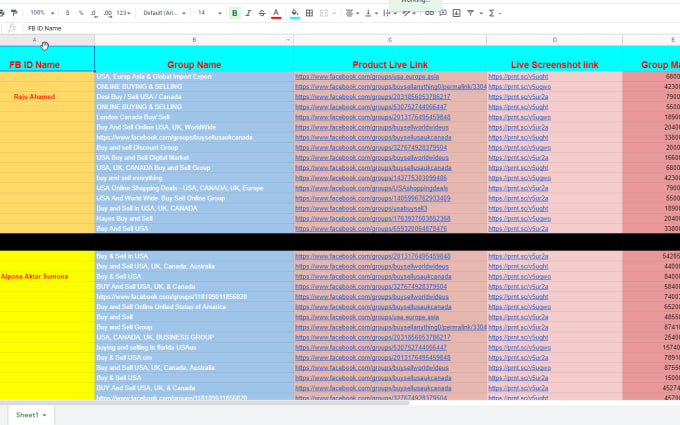Select the 'Product Live Link' header cell
The image size is (680, 425).
click(390, 59)
